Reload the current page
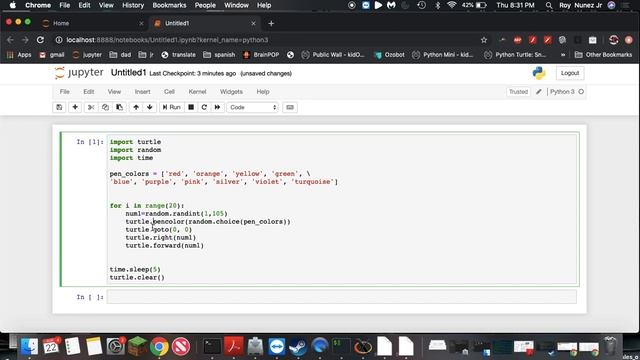Screen dimensions: 640x360 pos(40,40)
